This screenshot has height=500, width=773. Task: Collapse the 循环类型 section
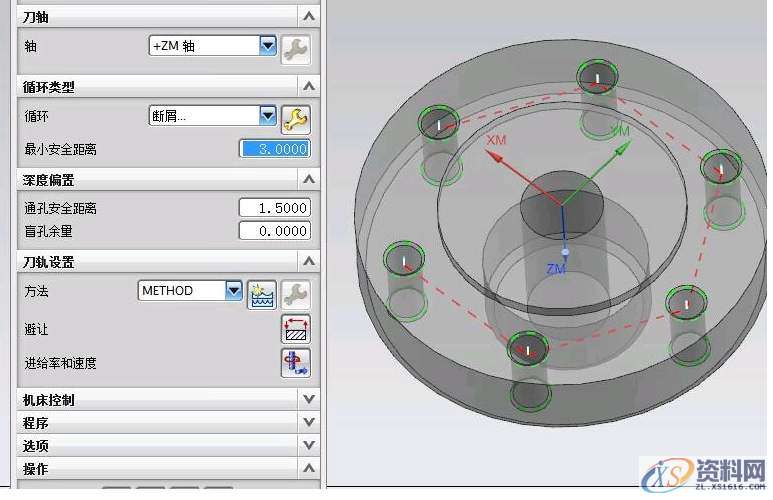[x=309, y=87]
